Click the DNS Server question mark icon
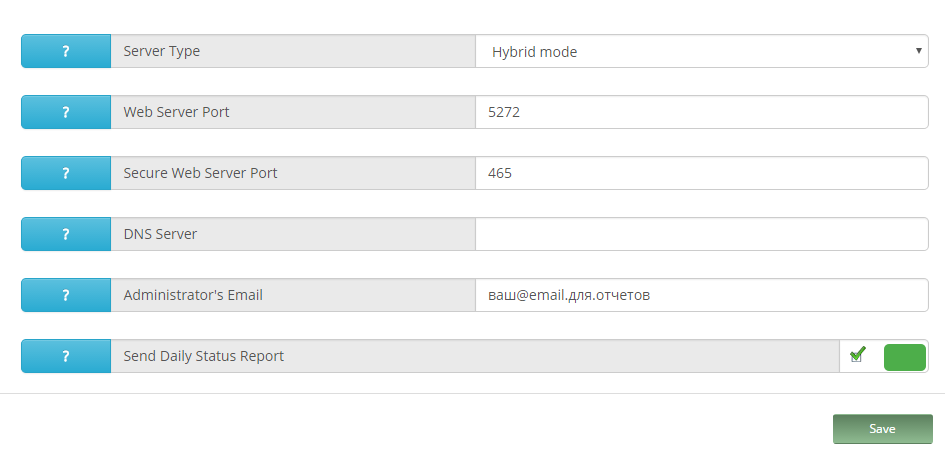The width and height of the screenshot is (945, 455). tap(66, 234)
